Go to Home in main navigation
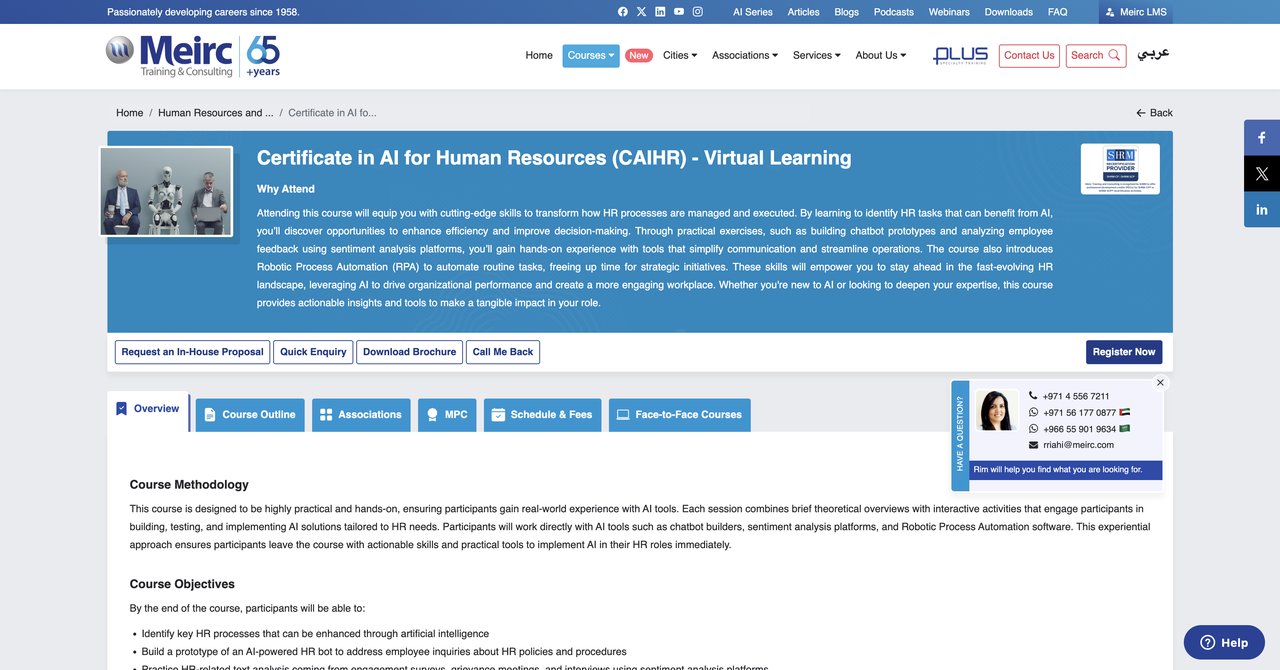 click(x=539, y=56)
